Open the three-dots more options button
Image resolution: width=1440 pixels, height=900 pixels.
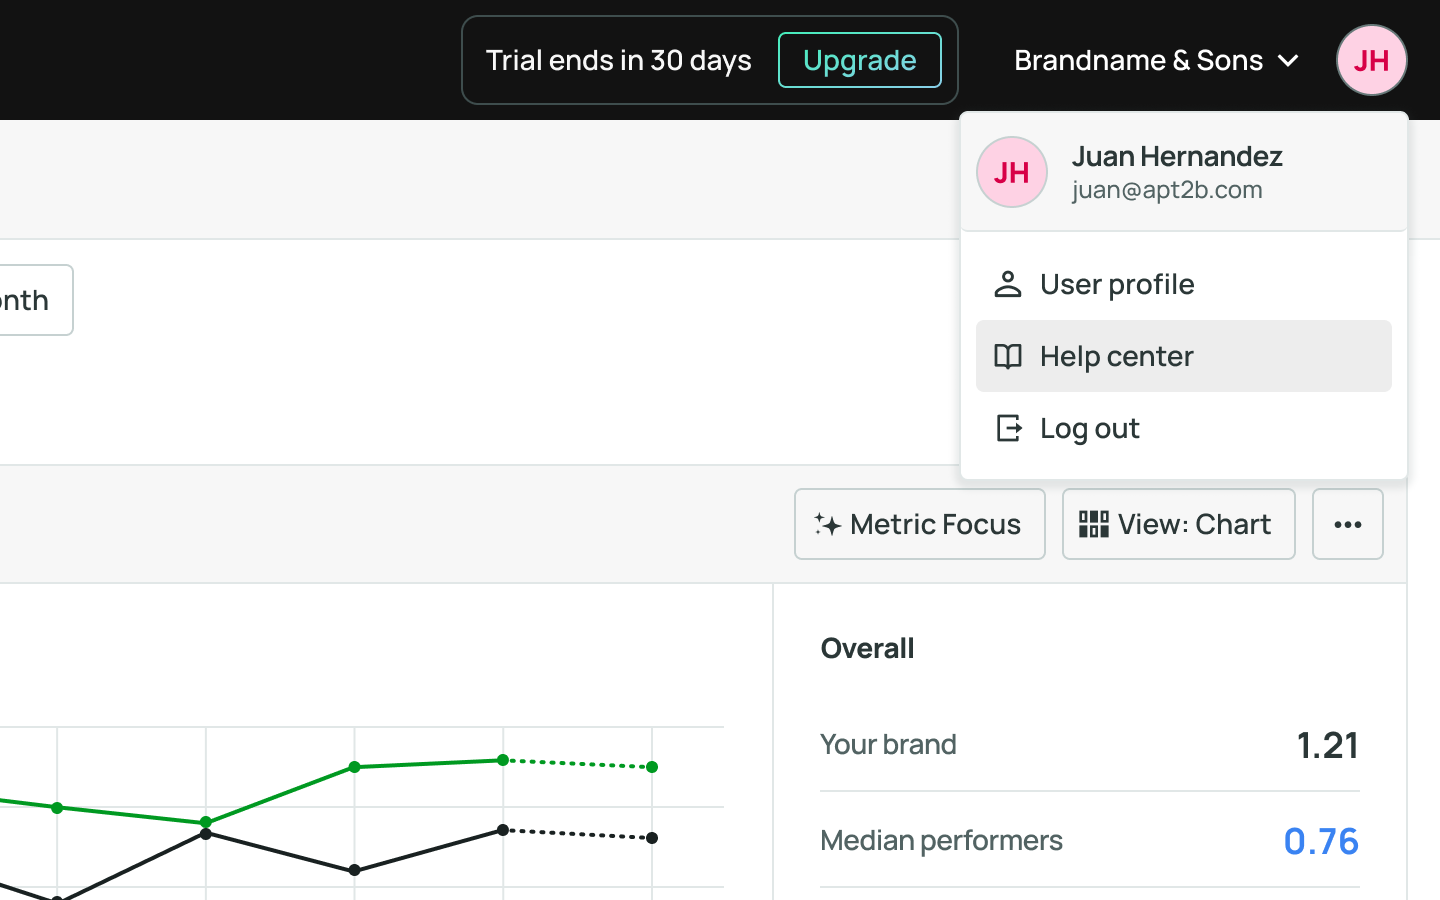pos(1347,524)
